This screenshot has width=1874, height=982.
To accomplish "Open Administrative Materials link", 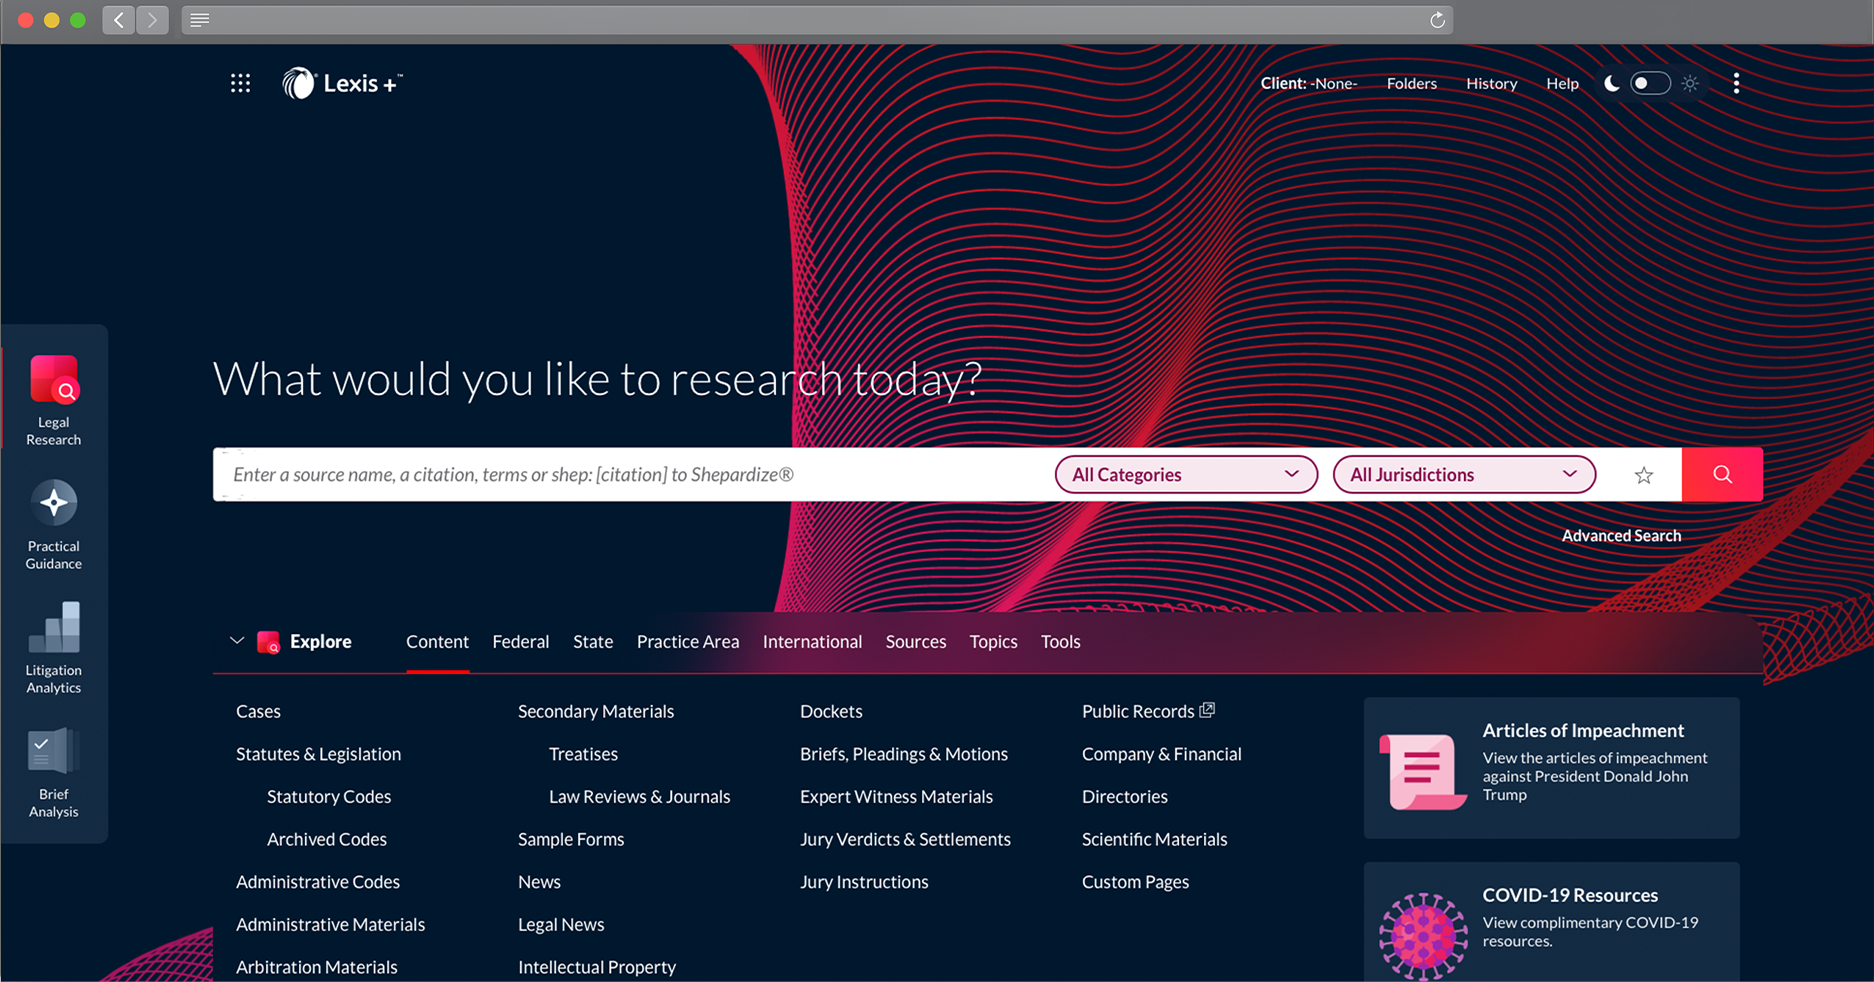I will pos(330,925).
